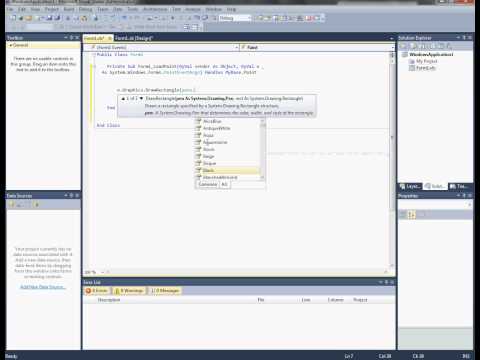The image size is (480, 360).
Task: Select Beige in the IntelliSense list
Action: tap(227, 156)
